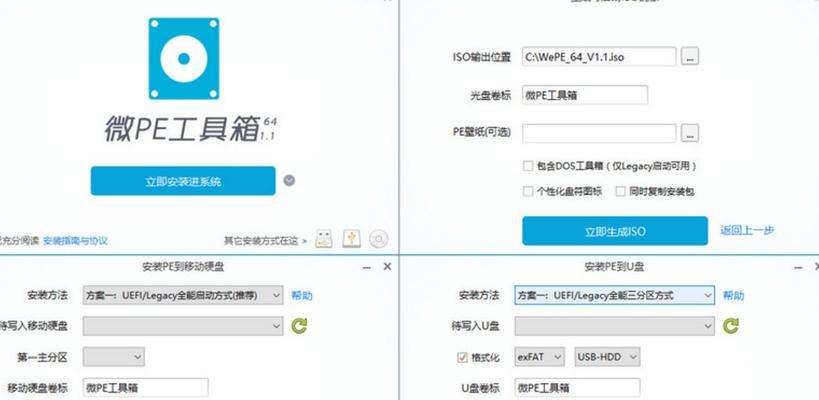Open the gray options arrow beside the install button
The height and width of the screenshot is (400, 819).
click(289, 180)
